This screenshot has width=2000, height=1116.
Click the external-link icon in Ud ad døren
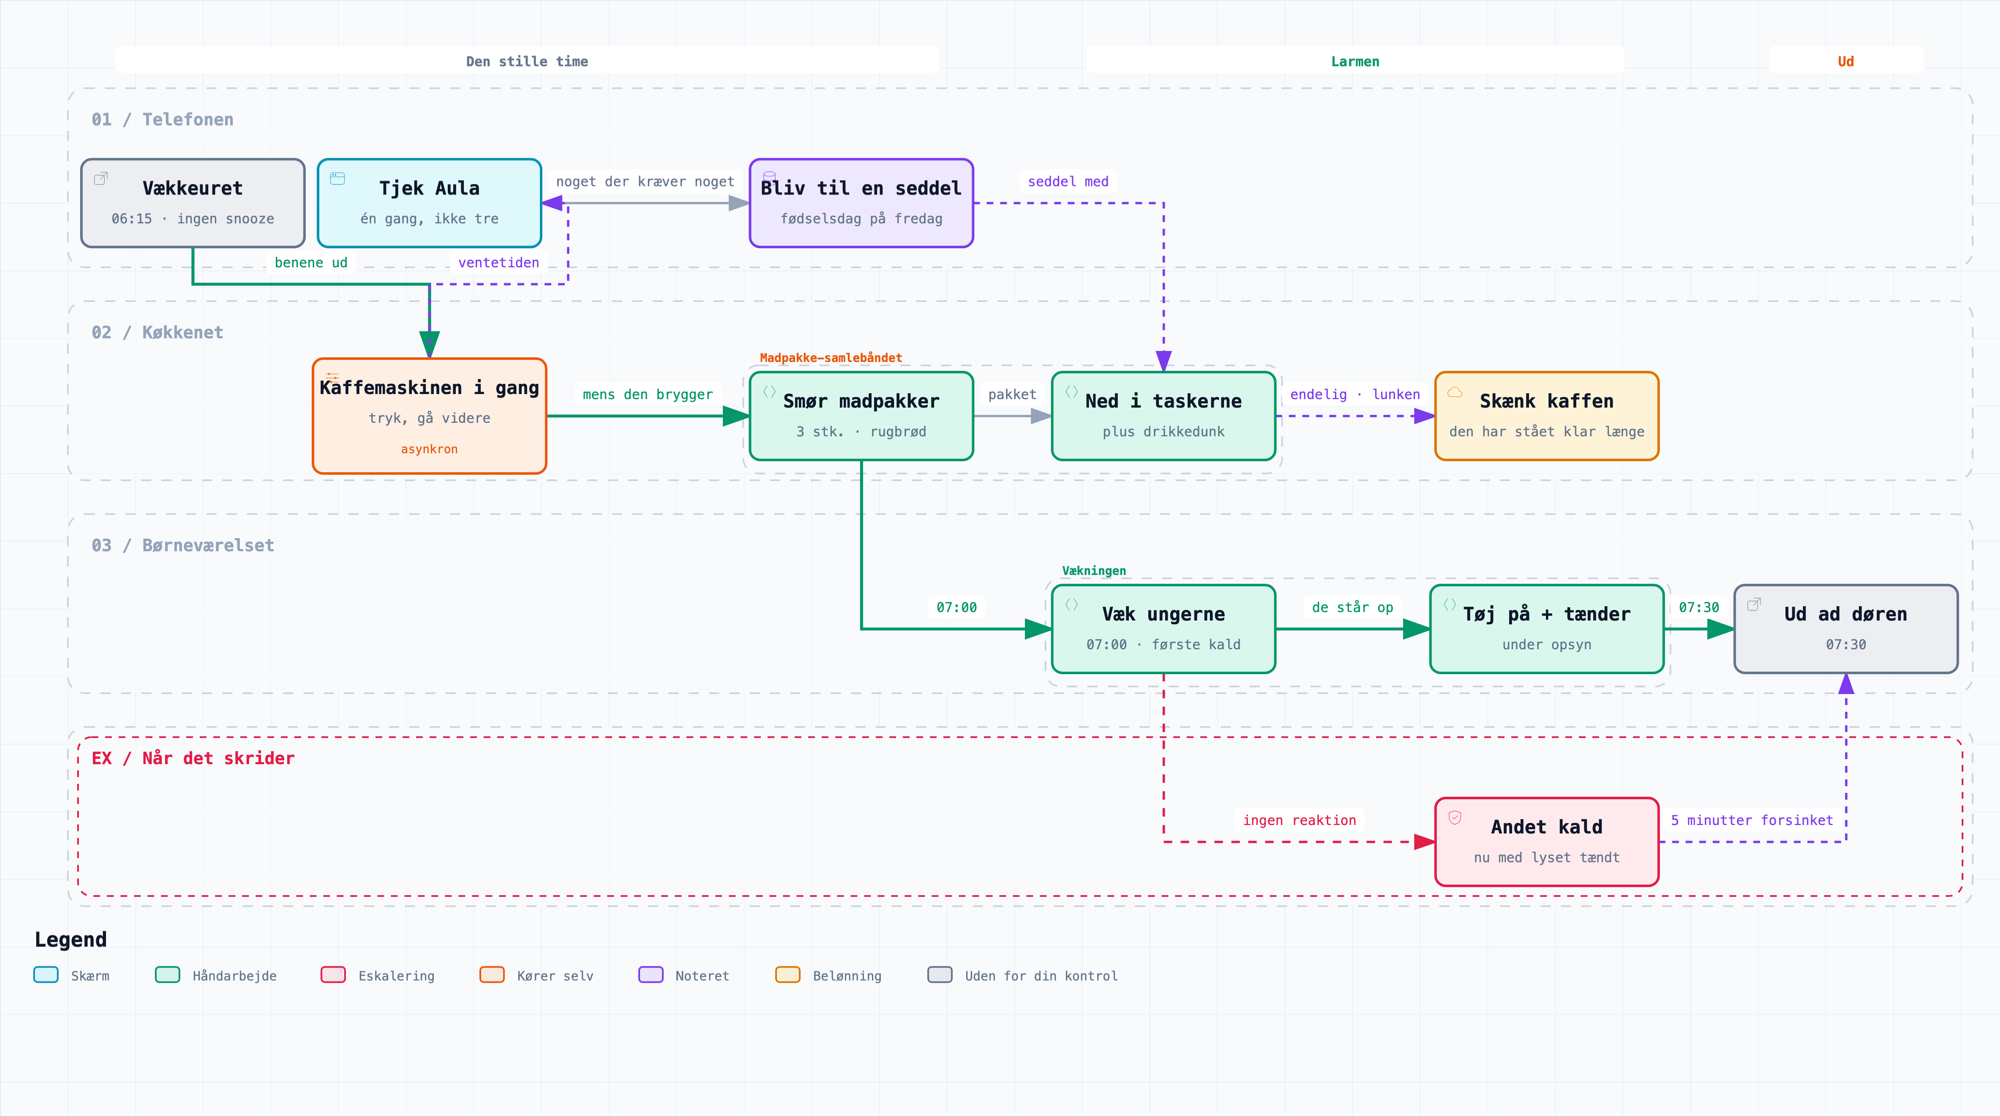(x=1754, y=605)
